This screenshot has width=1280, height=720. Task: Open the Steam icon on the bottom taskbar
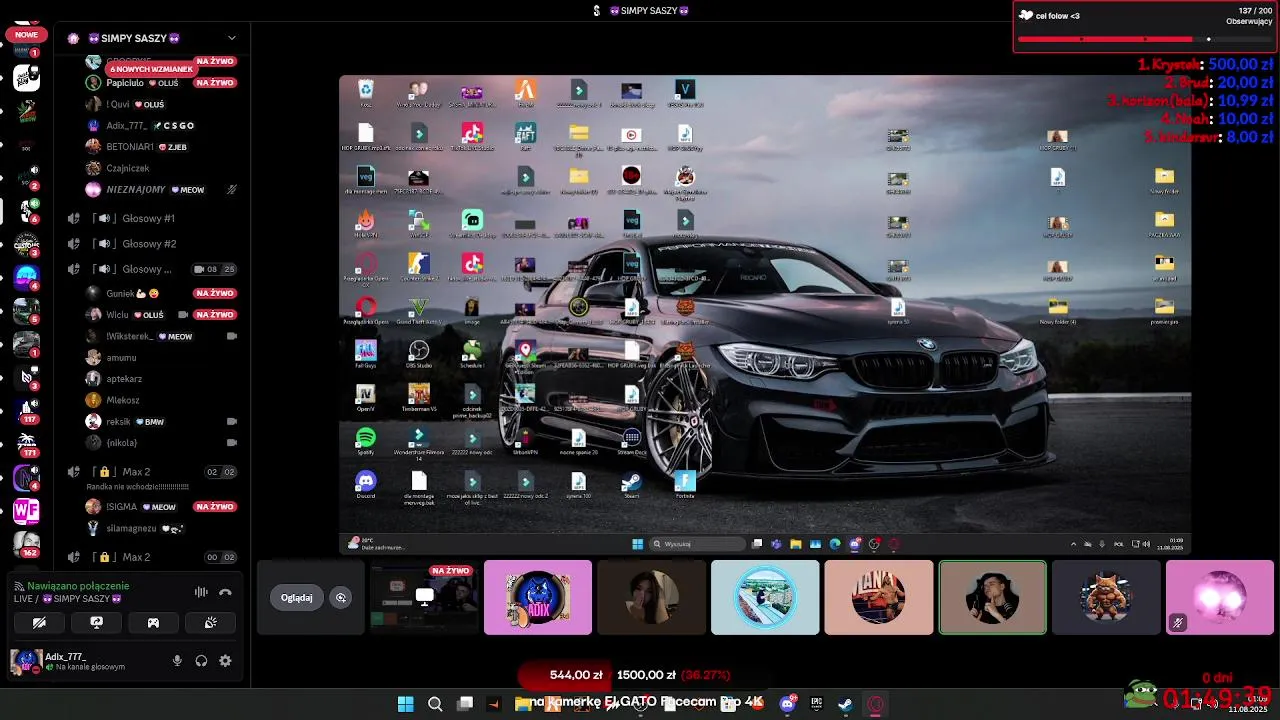[x=845, y=704]
